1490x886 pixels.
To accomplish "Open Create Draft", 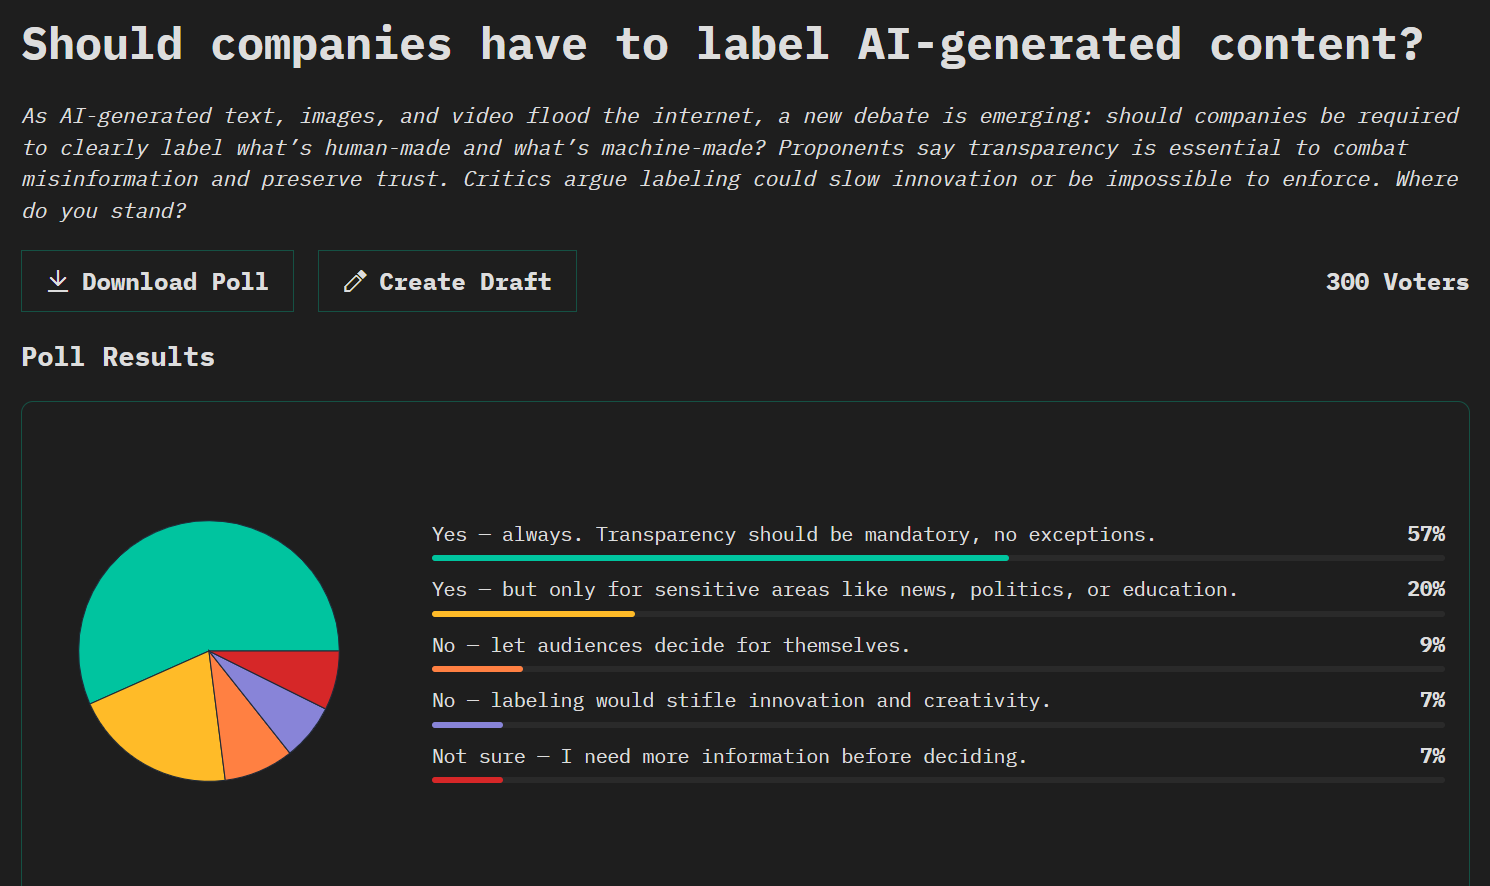I will click(x=447, y=281).
